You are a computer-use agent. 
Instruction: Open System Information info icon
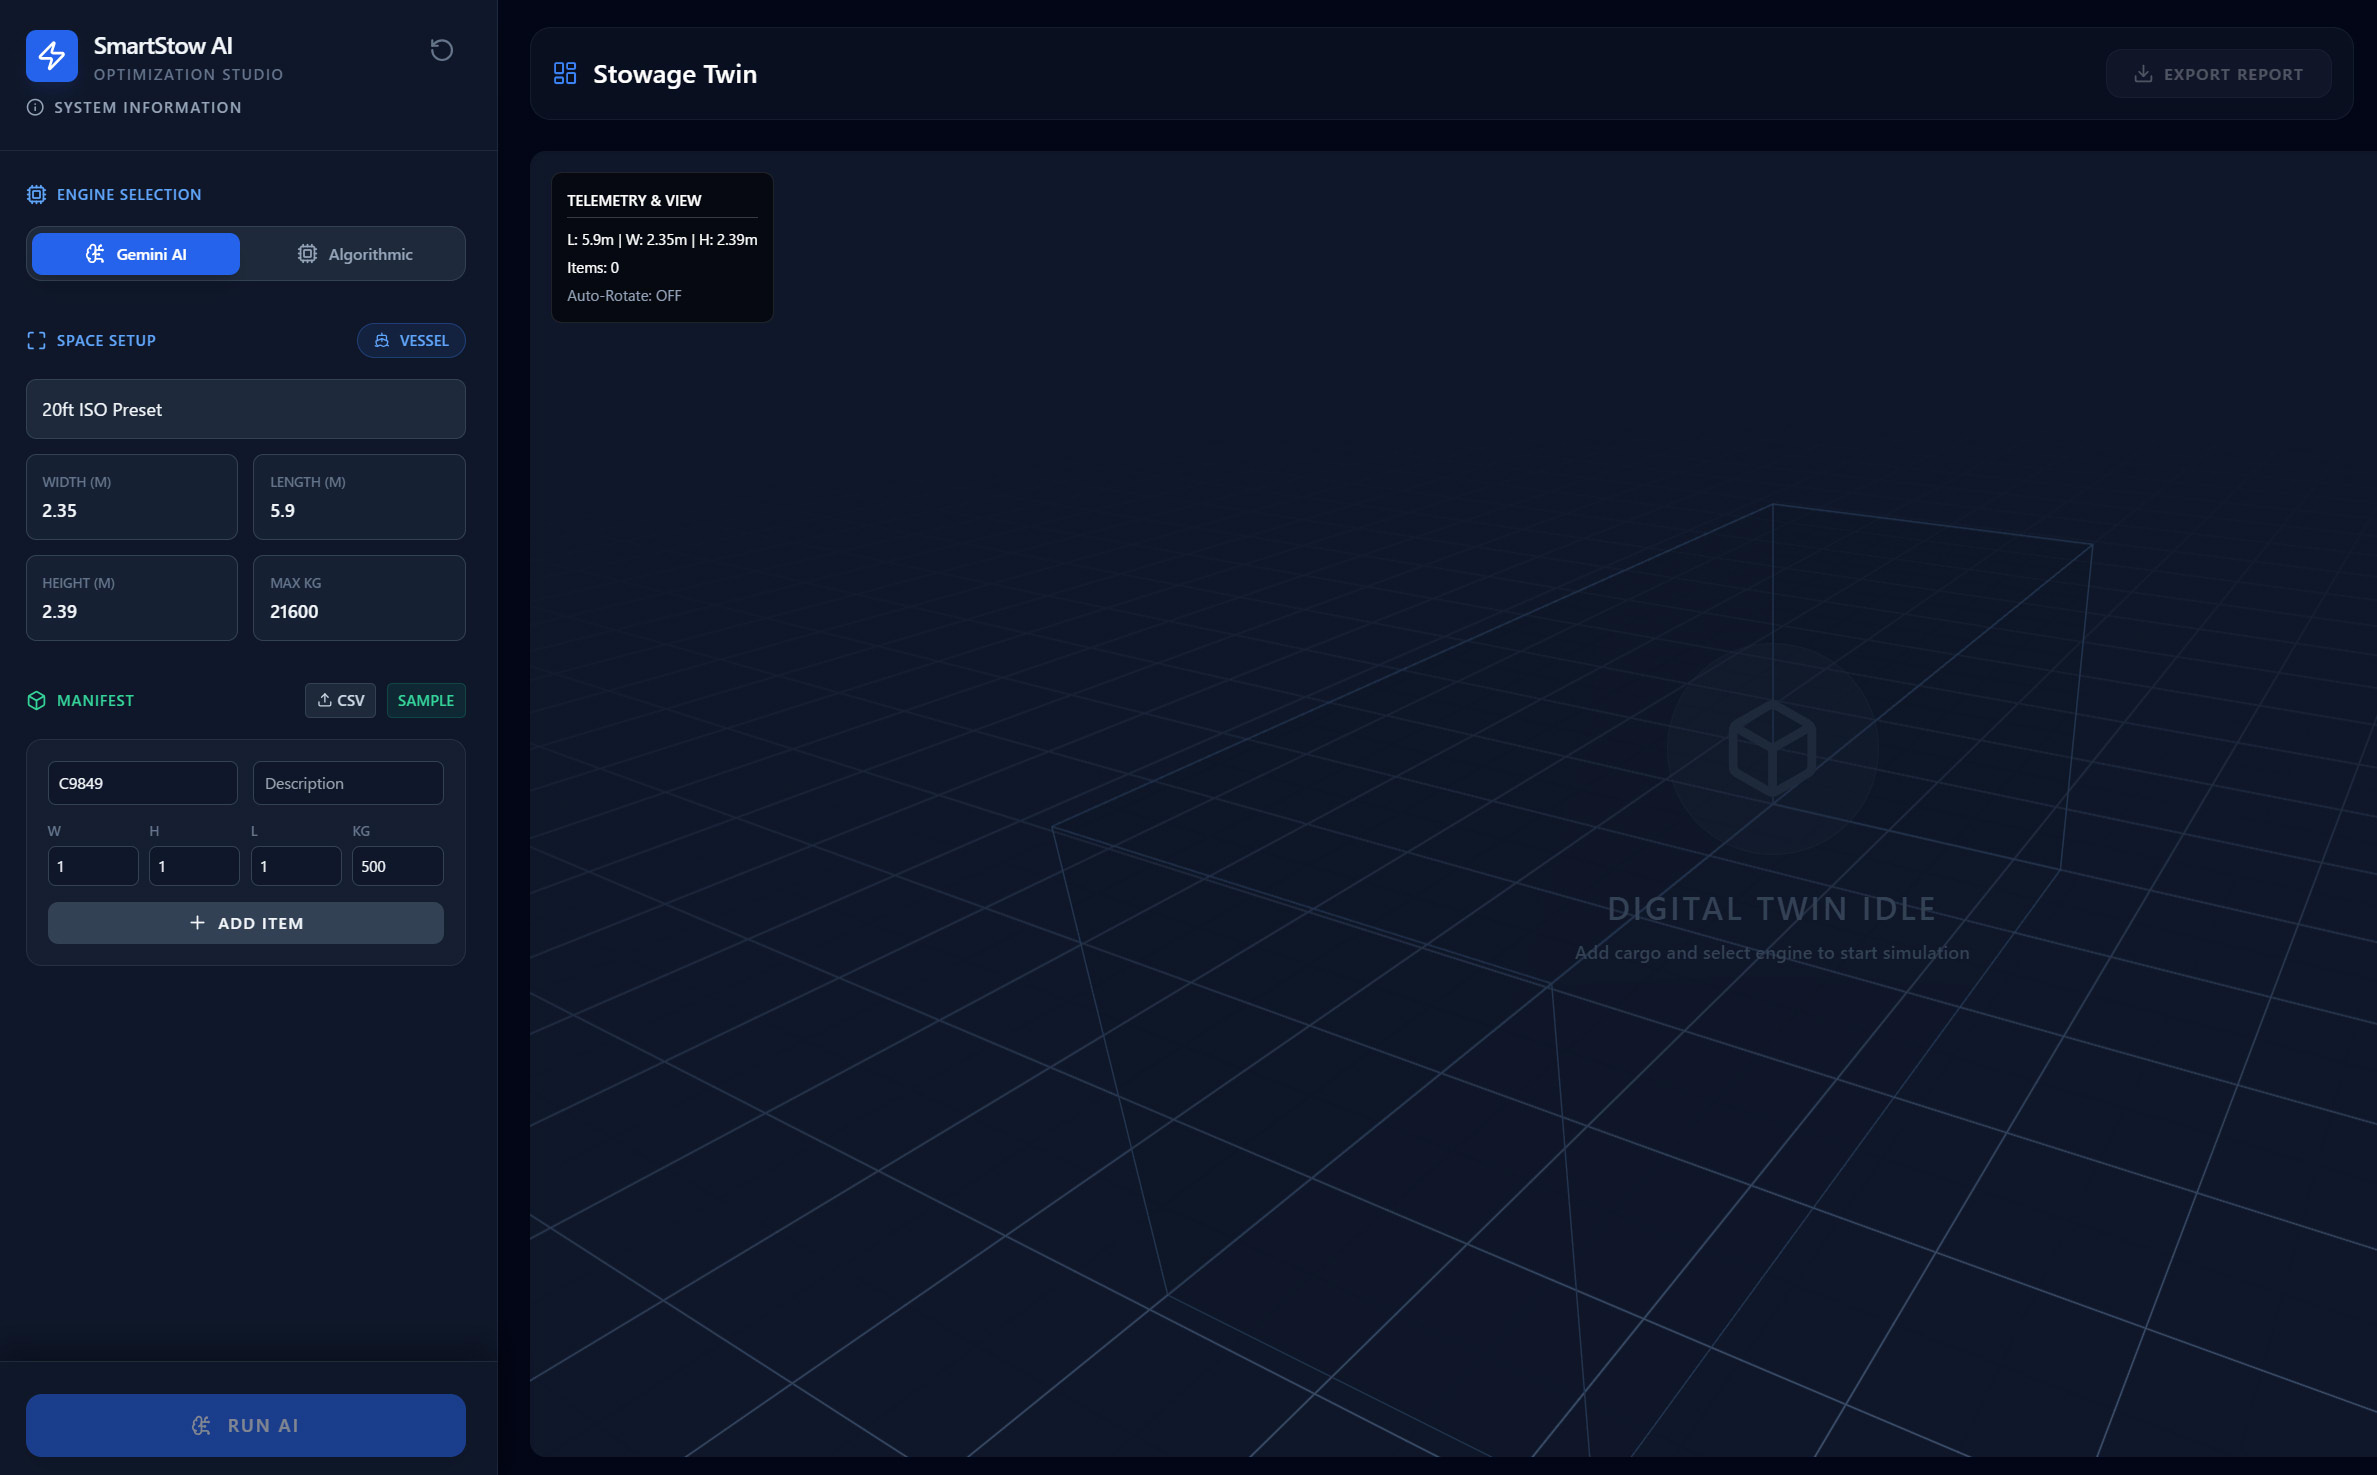pyautogui.click(x=35, y=108)
